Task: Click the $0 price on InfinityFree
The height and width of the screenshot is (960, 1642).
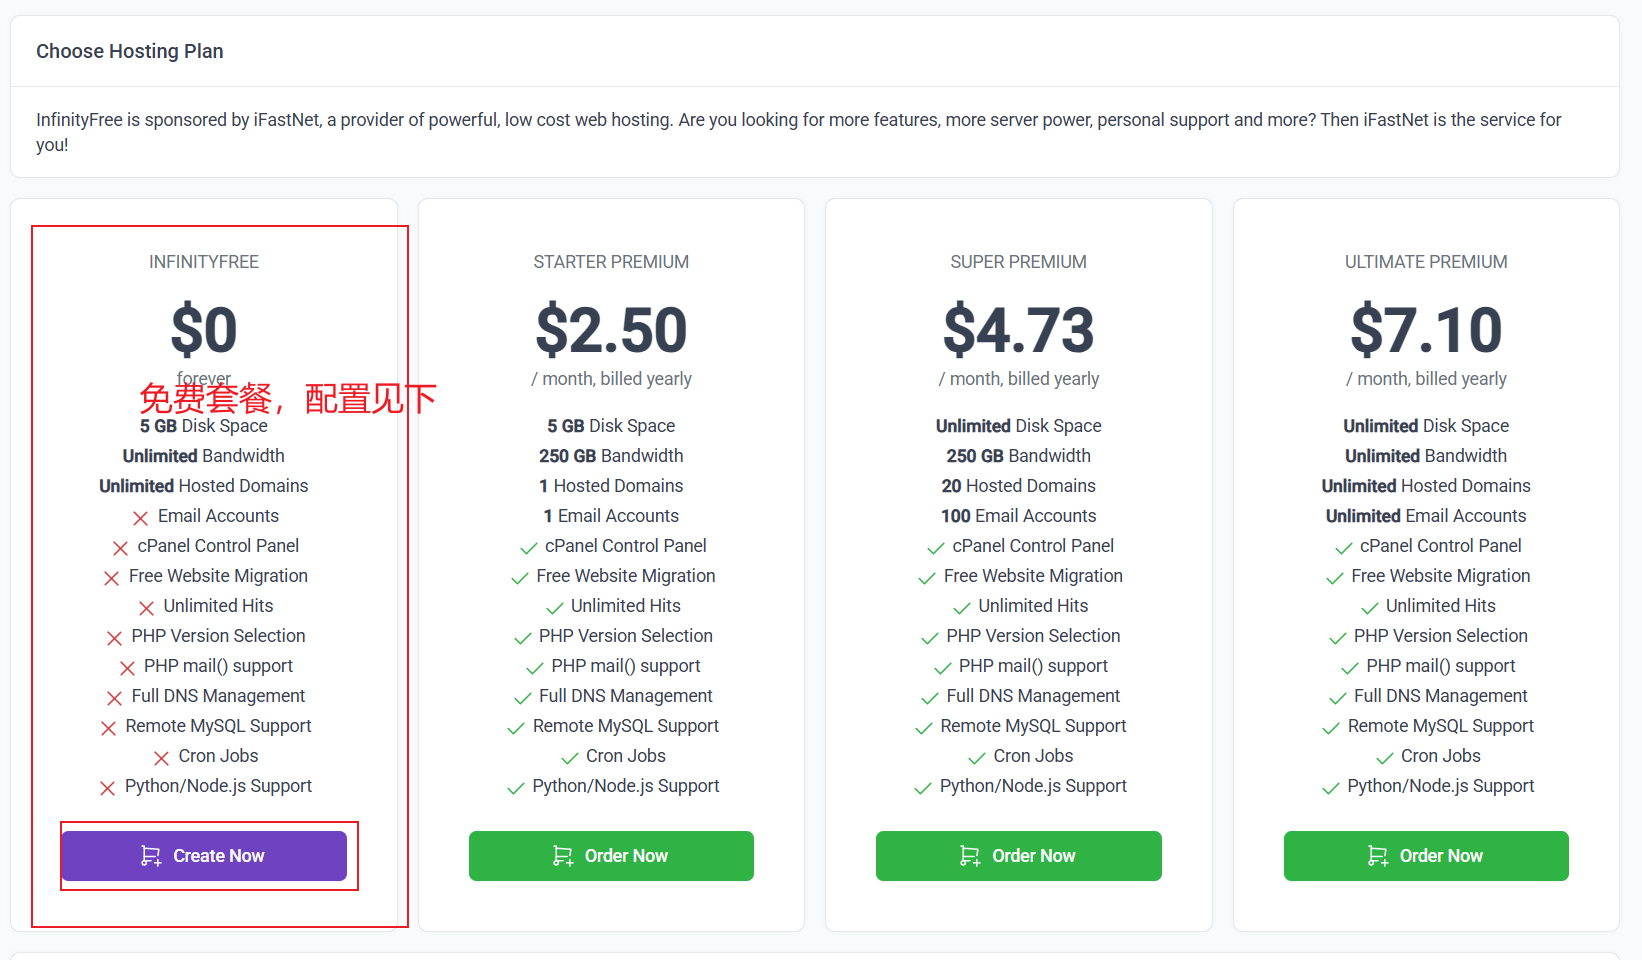Action: click(x=204, y=330)
